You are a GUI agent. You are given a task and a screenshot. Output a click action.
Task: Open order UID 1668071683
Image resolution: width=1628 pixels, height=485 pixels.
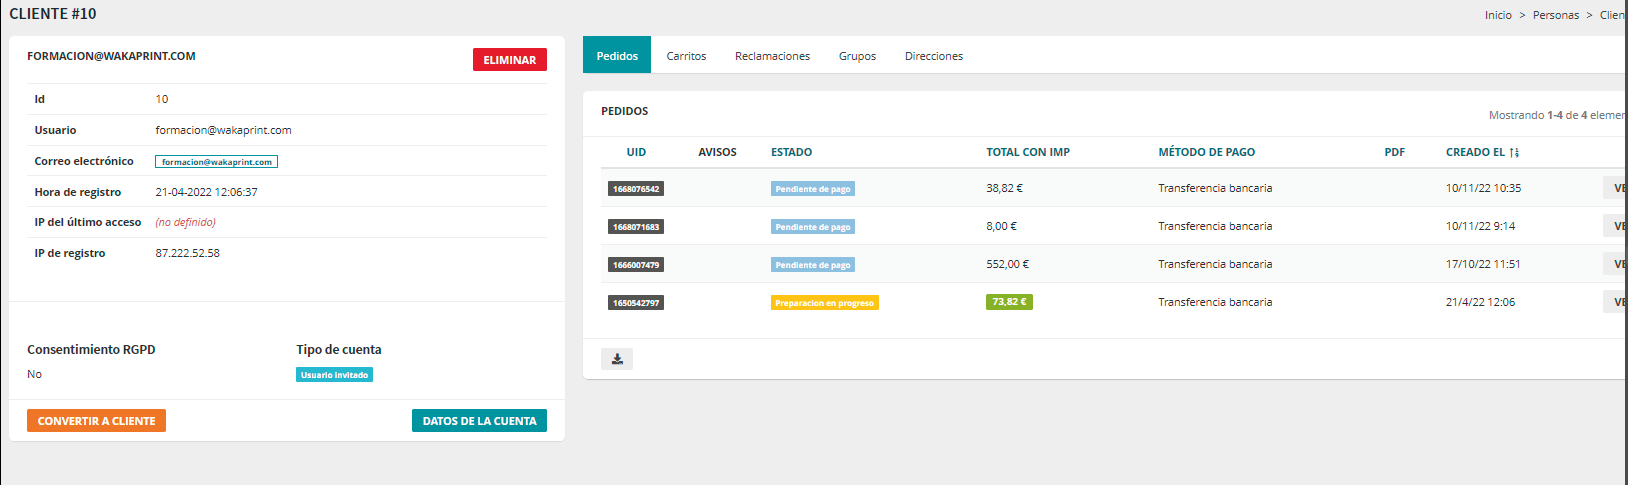tap(636, 227)
